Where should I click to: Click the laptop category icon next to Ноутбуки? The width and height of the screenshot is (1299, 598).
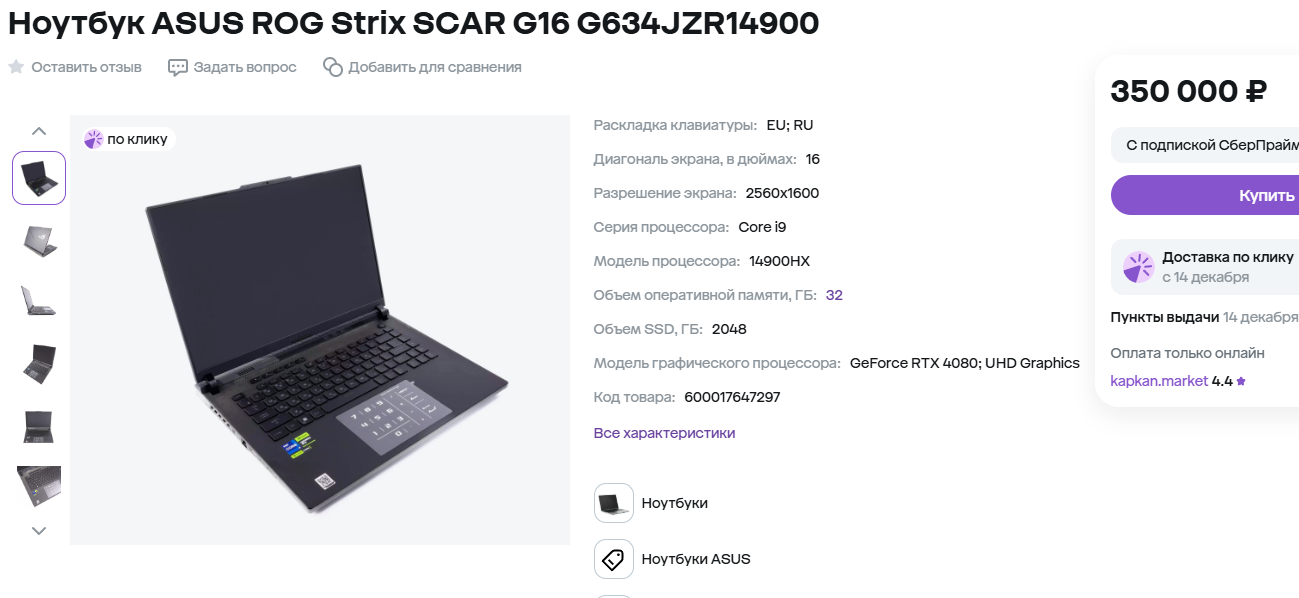click(x=614, y=503)
